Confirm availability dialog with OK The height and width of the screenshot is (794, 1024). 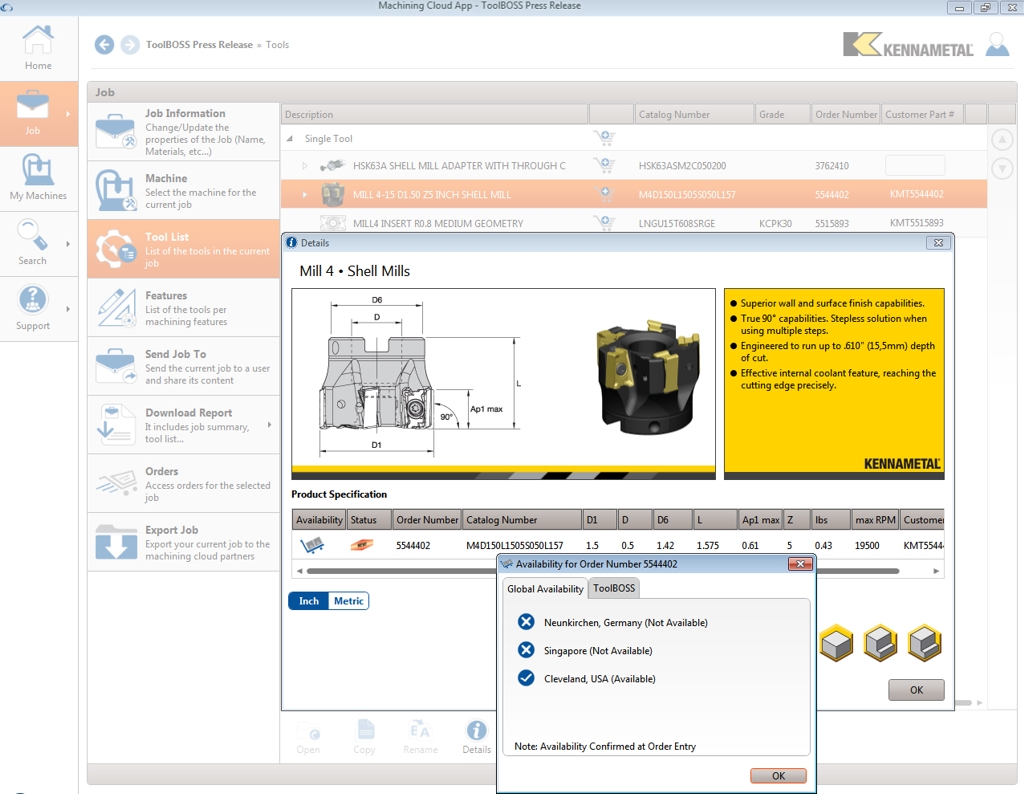pos(778,776)
